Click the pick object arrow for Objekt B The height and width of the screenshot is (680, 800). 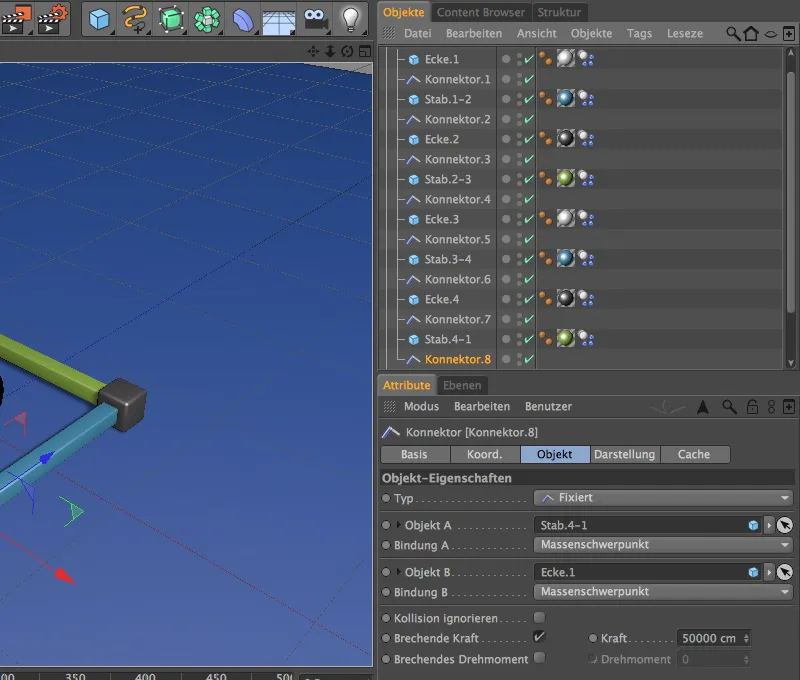(x=785, y=572)
